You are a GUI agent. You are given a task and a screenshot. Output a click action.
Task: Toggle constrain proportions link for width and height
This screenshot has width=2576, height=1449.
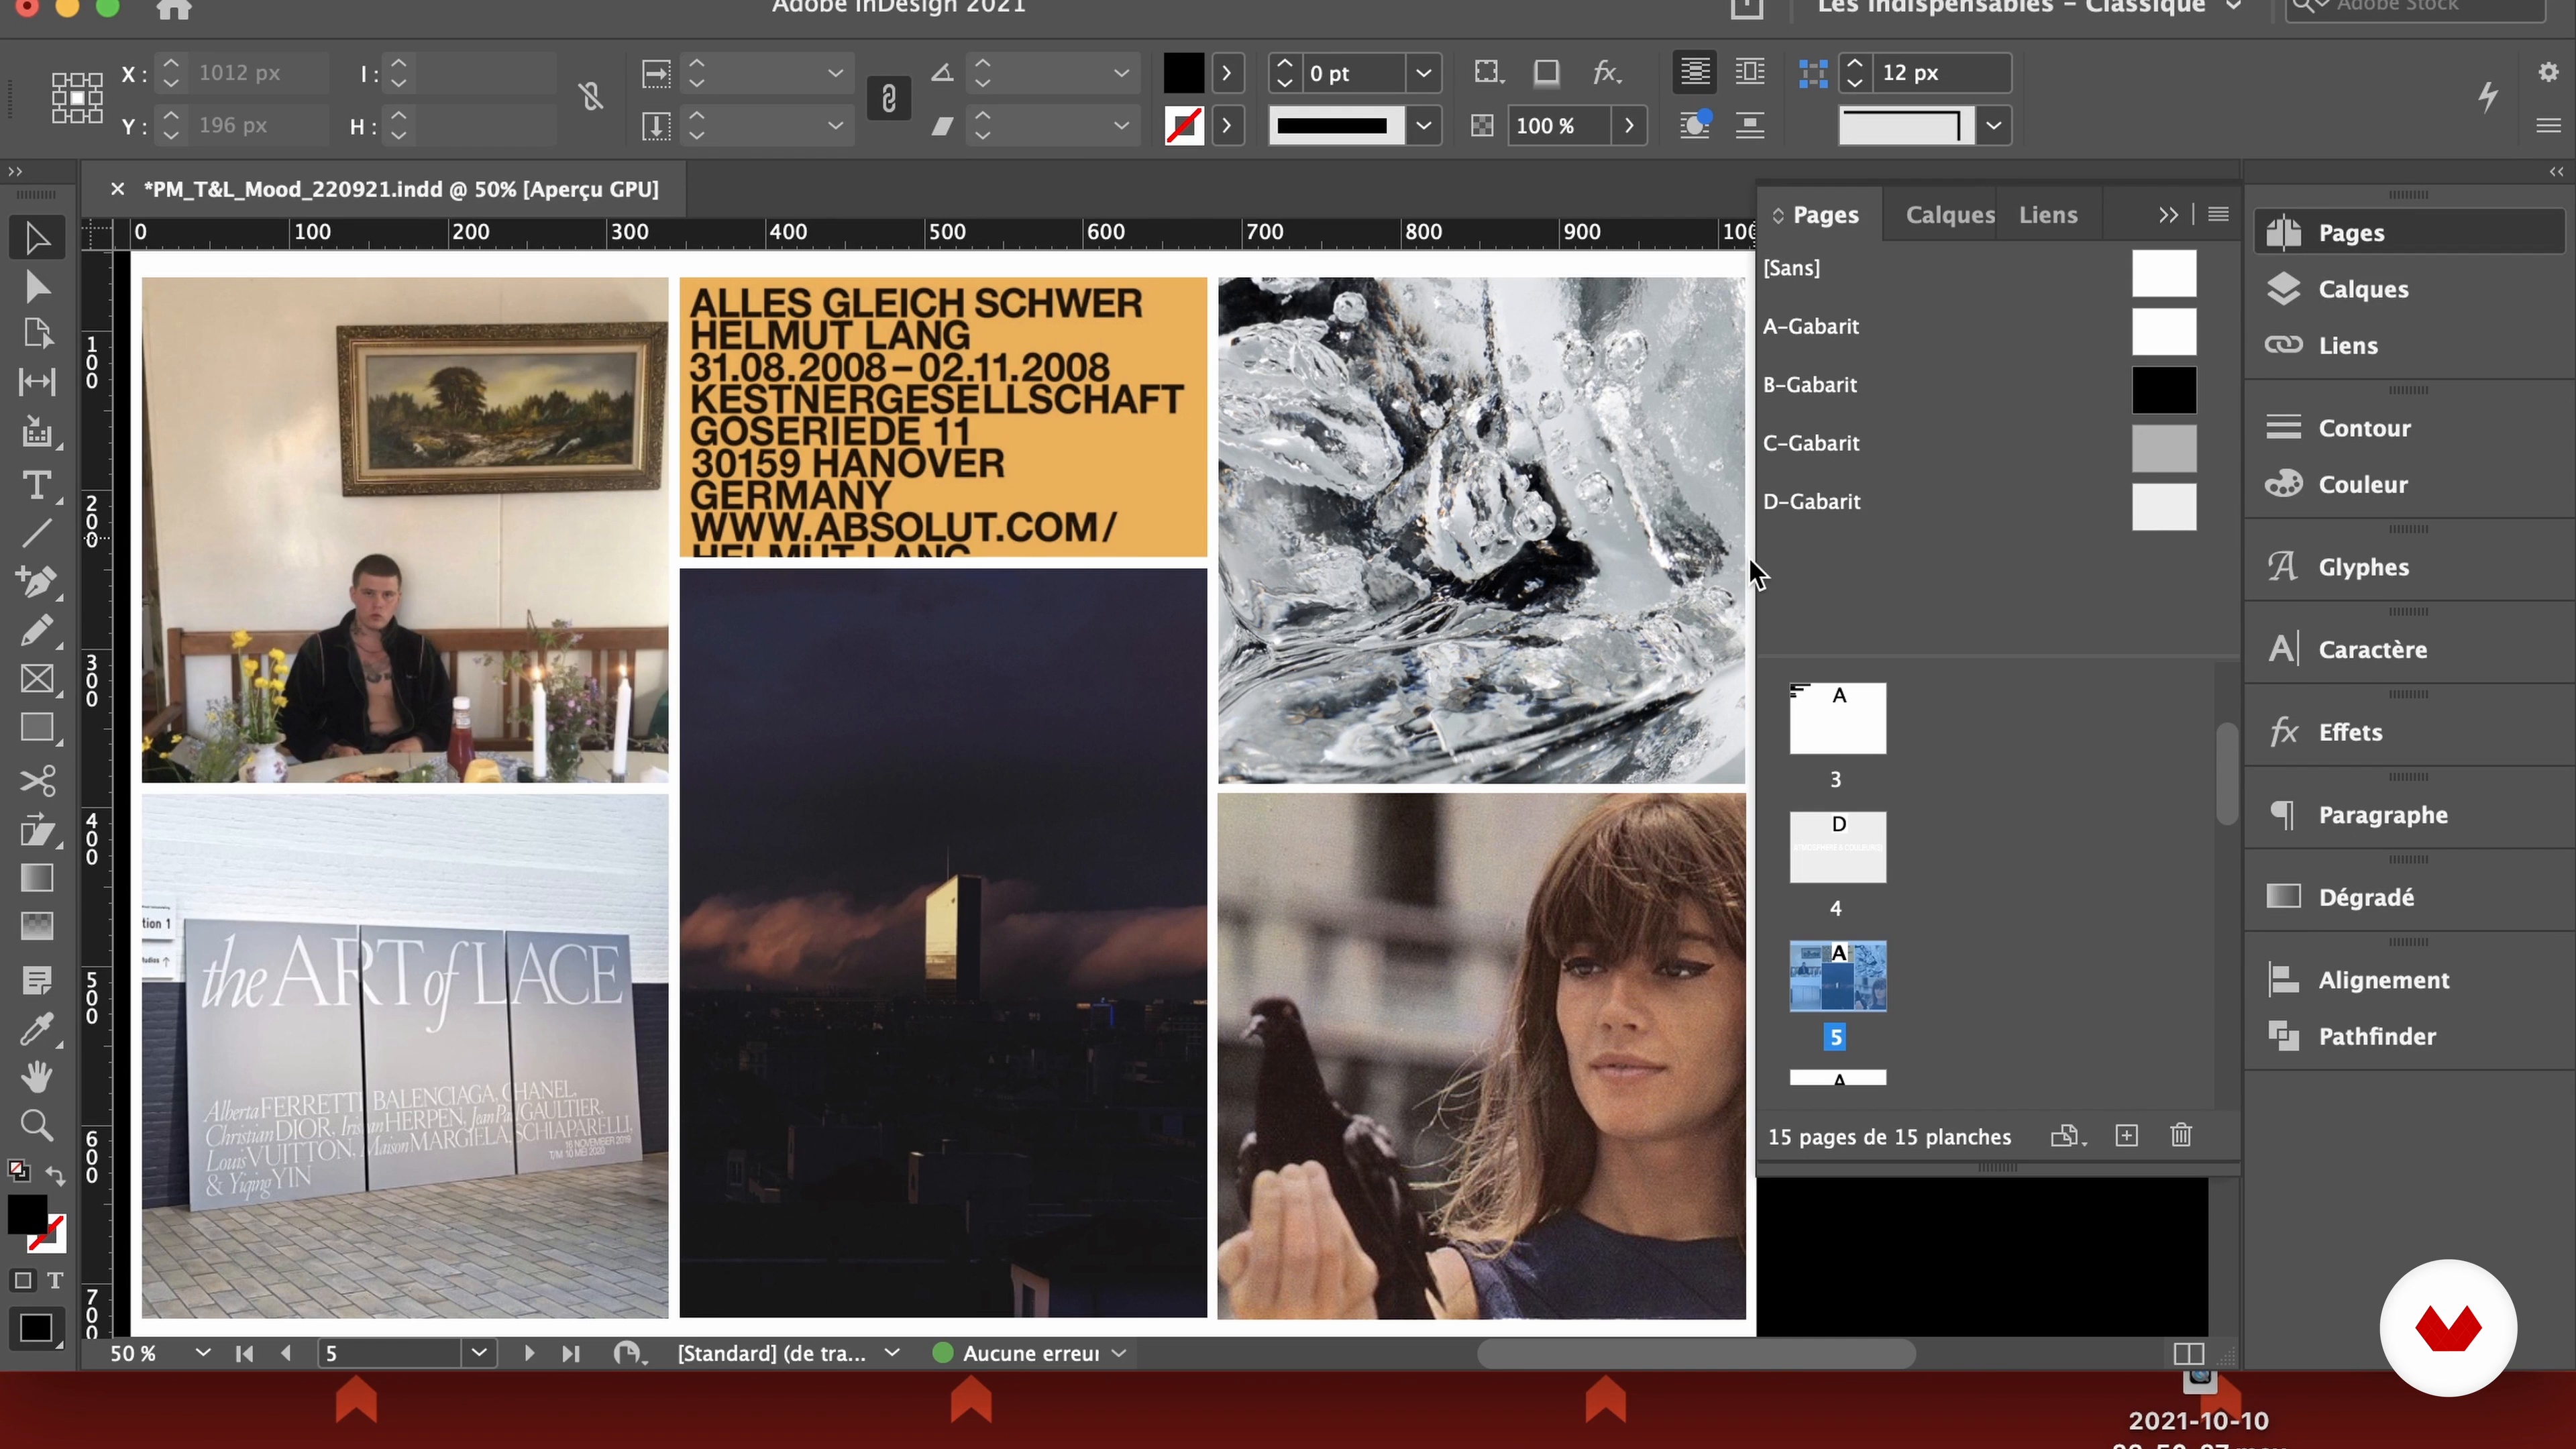pos(590,97)
